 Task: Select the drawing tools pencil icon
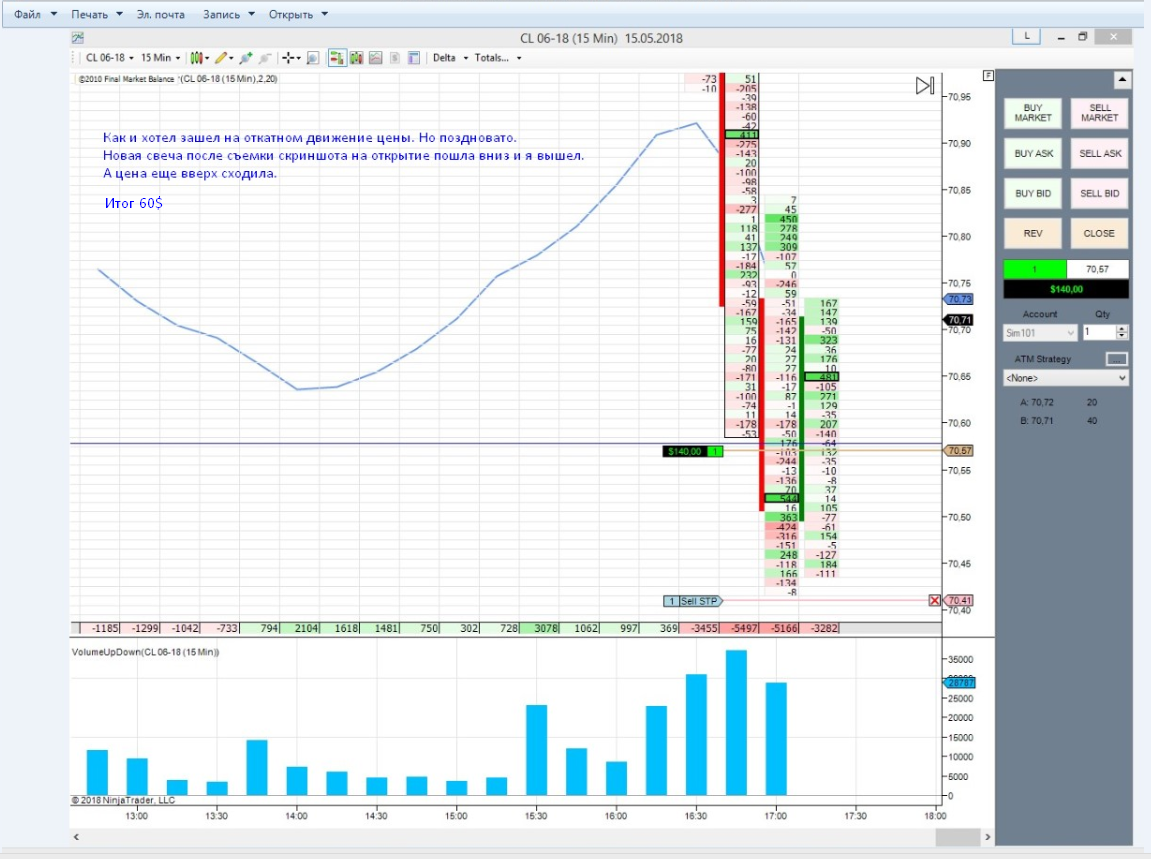[x=221, y=58]
